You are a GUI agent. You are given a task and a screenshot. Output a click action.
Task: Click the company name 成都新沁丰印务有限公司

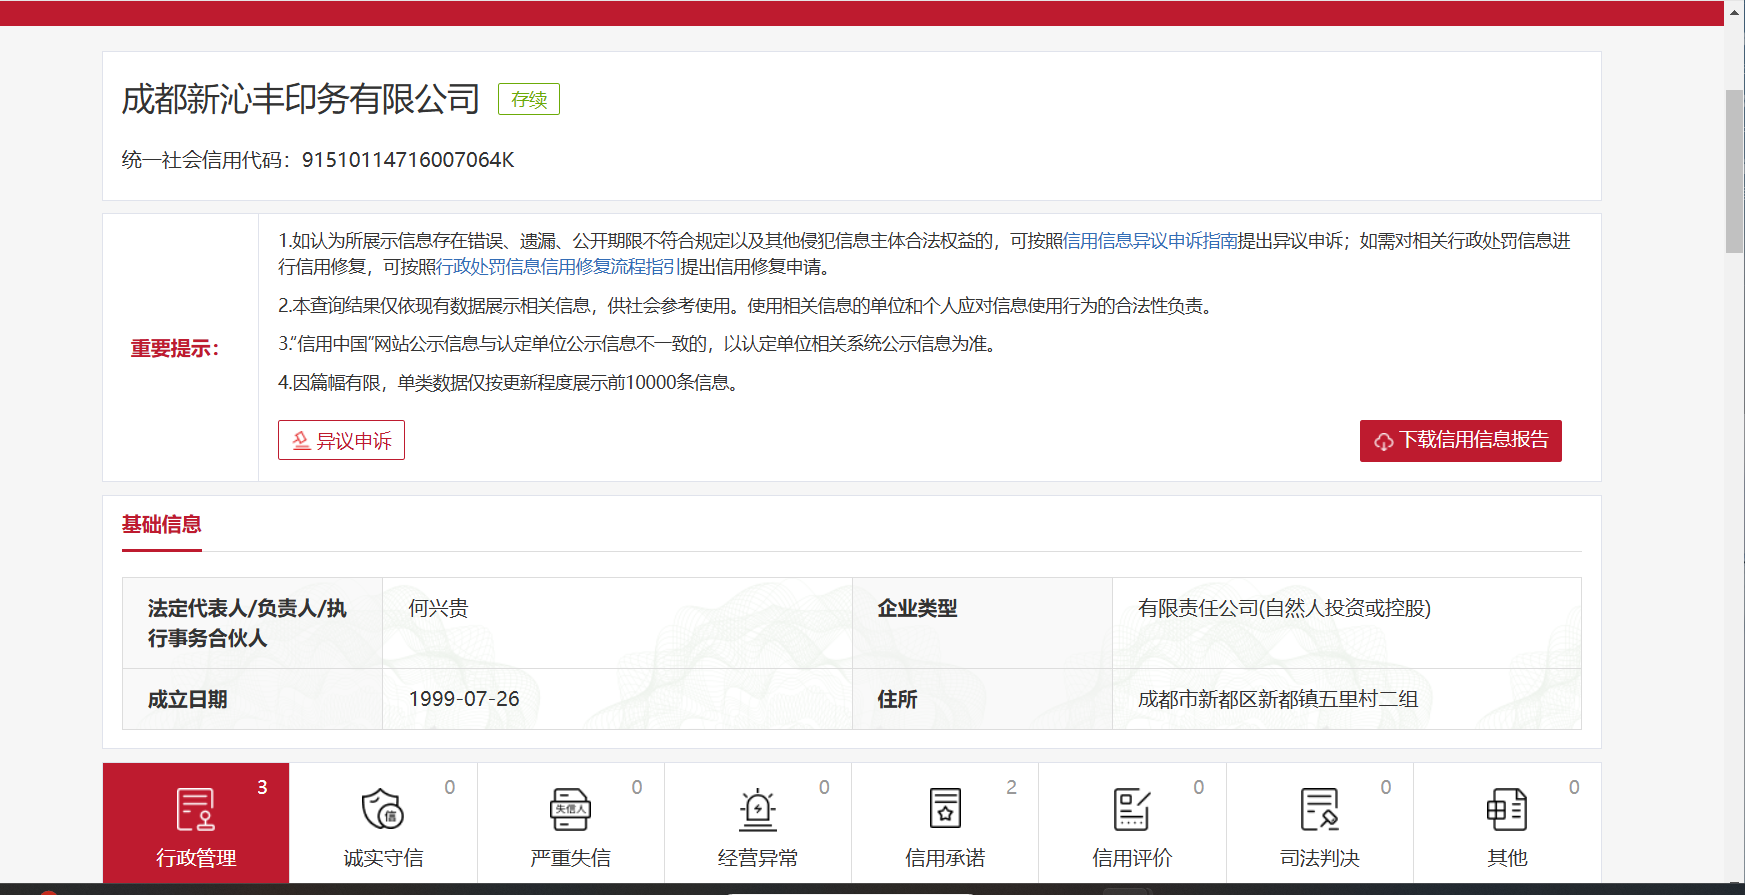pyautogui.click(x=300, y=100)
